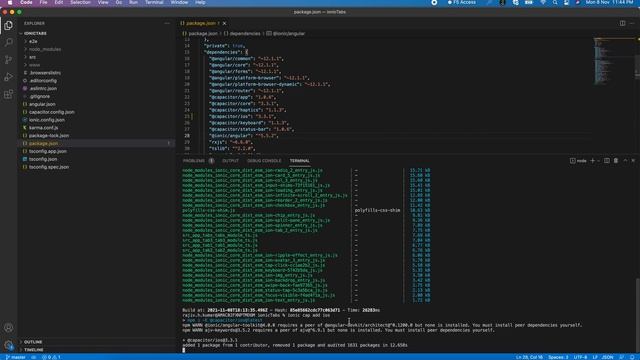The width and height of the screenshot is (640, 360).
Task: Open the Selection menu
Action: [x=80, y=2]
